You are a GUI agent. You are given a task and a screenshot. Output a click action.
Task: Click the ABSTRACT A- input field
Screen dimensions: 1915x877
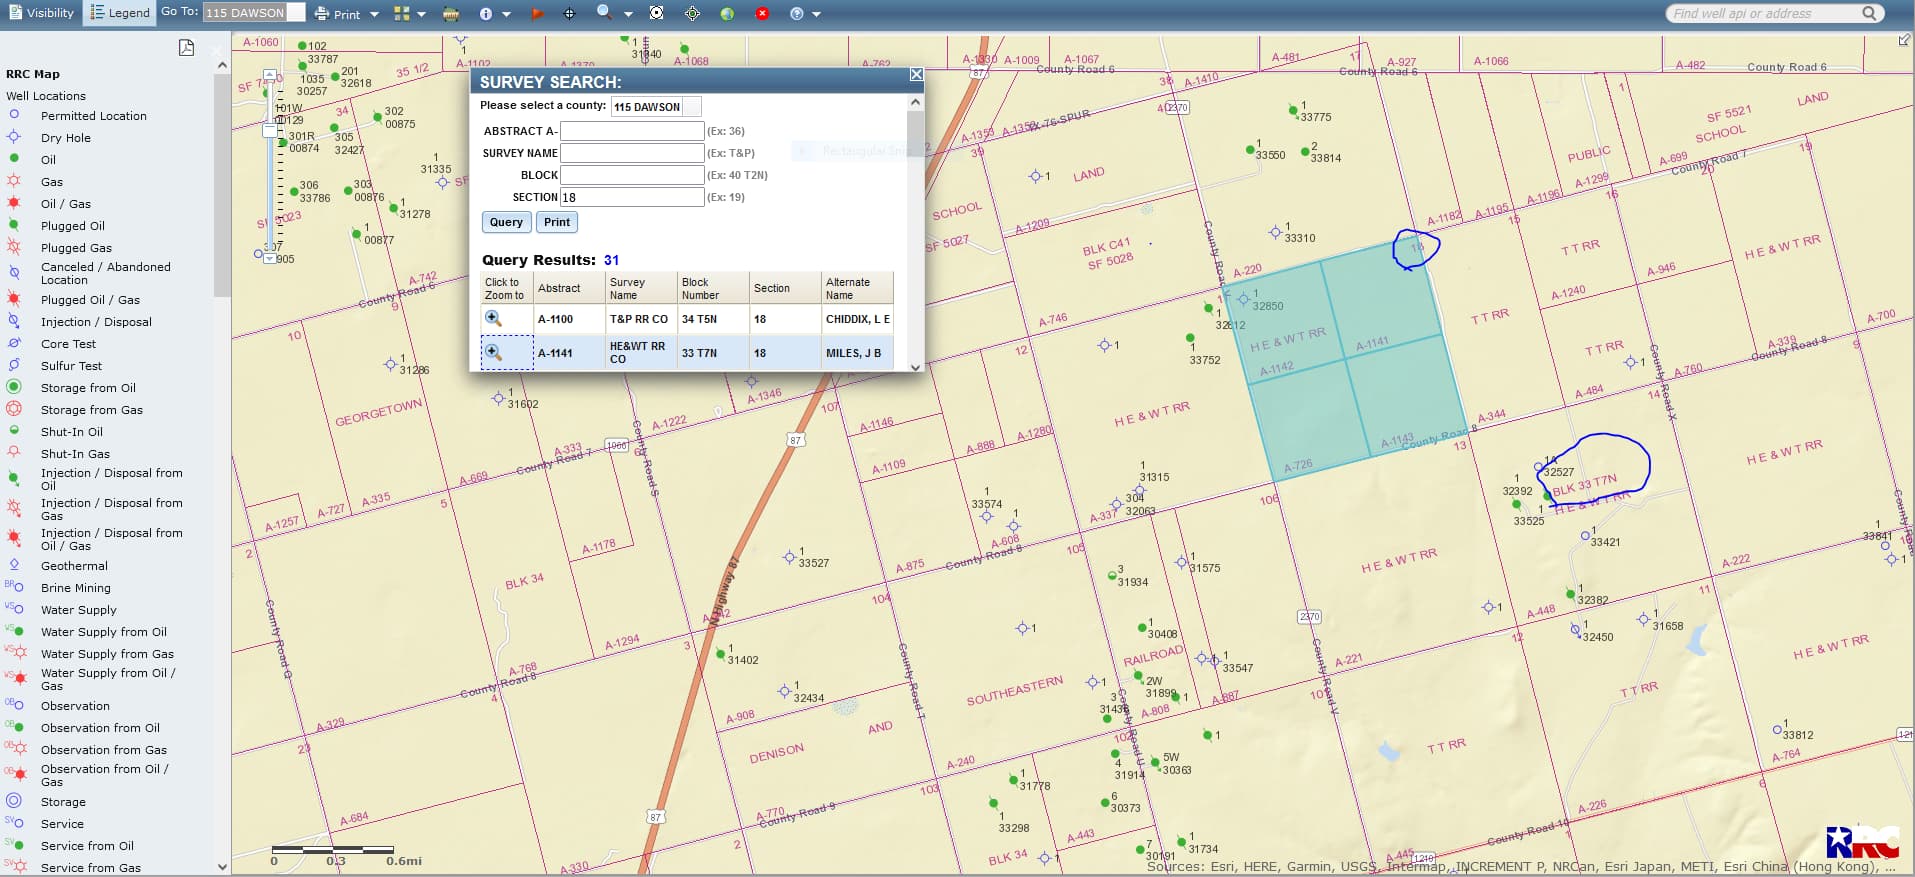632,131
